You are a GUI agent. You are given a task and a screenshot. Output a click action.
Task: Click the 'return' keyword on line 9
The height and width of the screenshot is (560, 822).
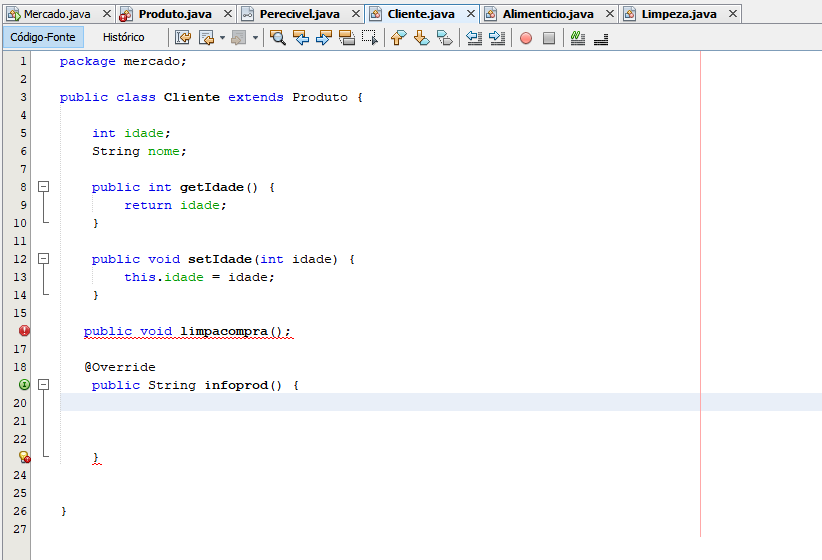click(x=148, y=205)
